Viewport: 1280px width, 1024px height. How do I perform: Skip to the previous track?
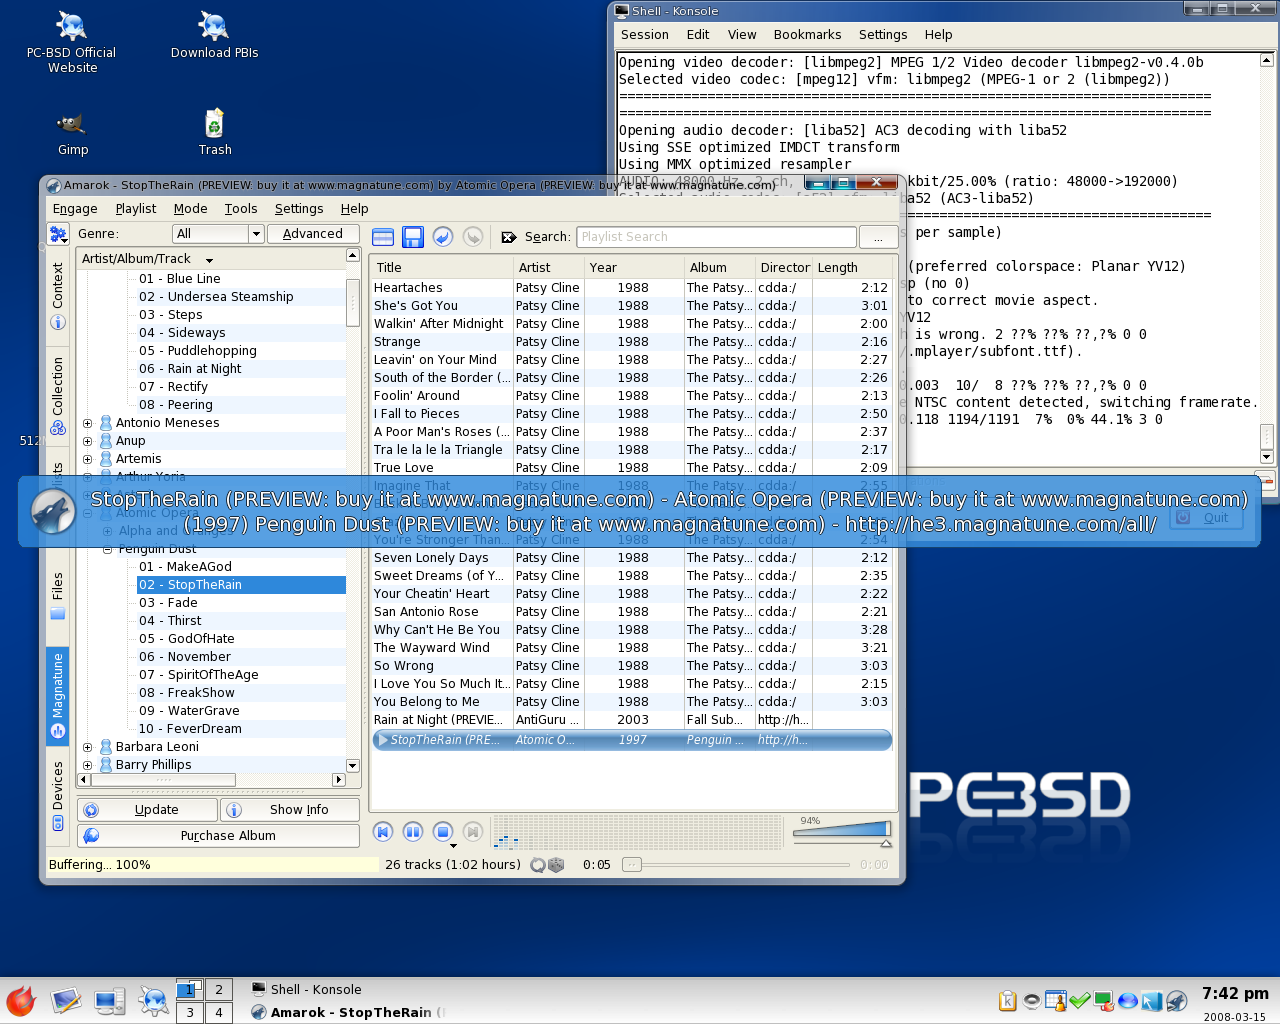pos(383,832)
